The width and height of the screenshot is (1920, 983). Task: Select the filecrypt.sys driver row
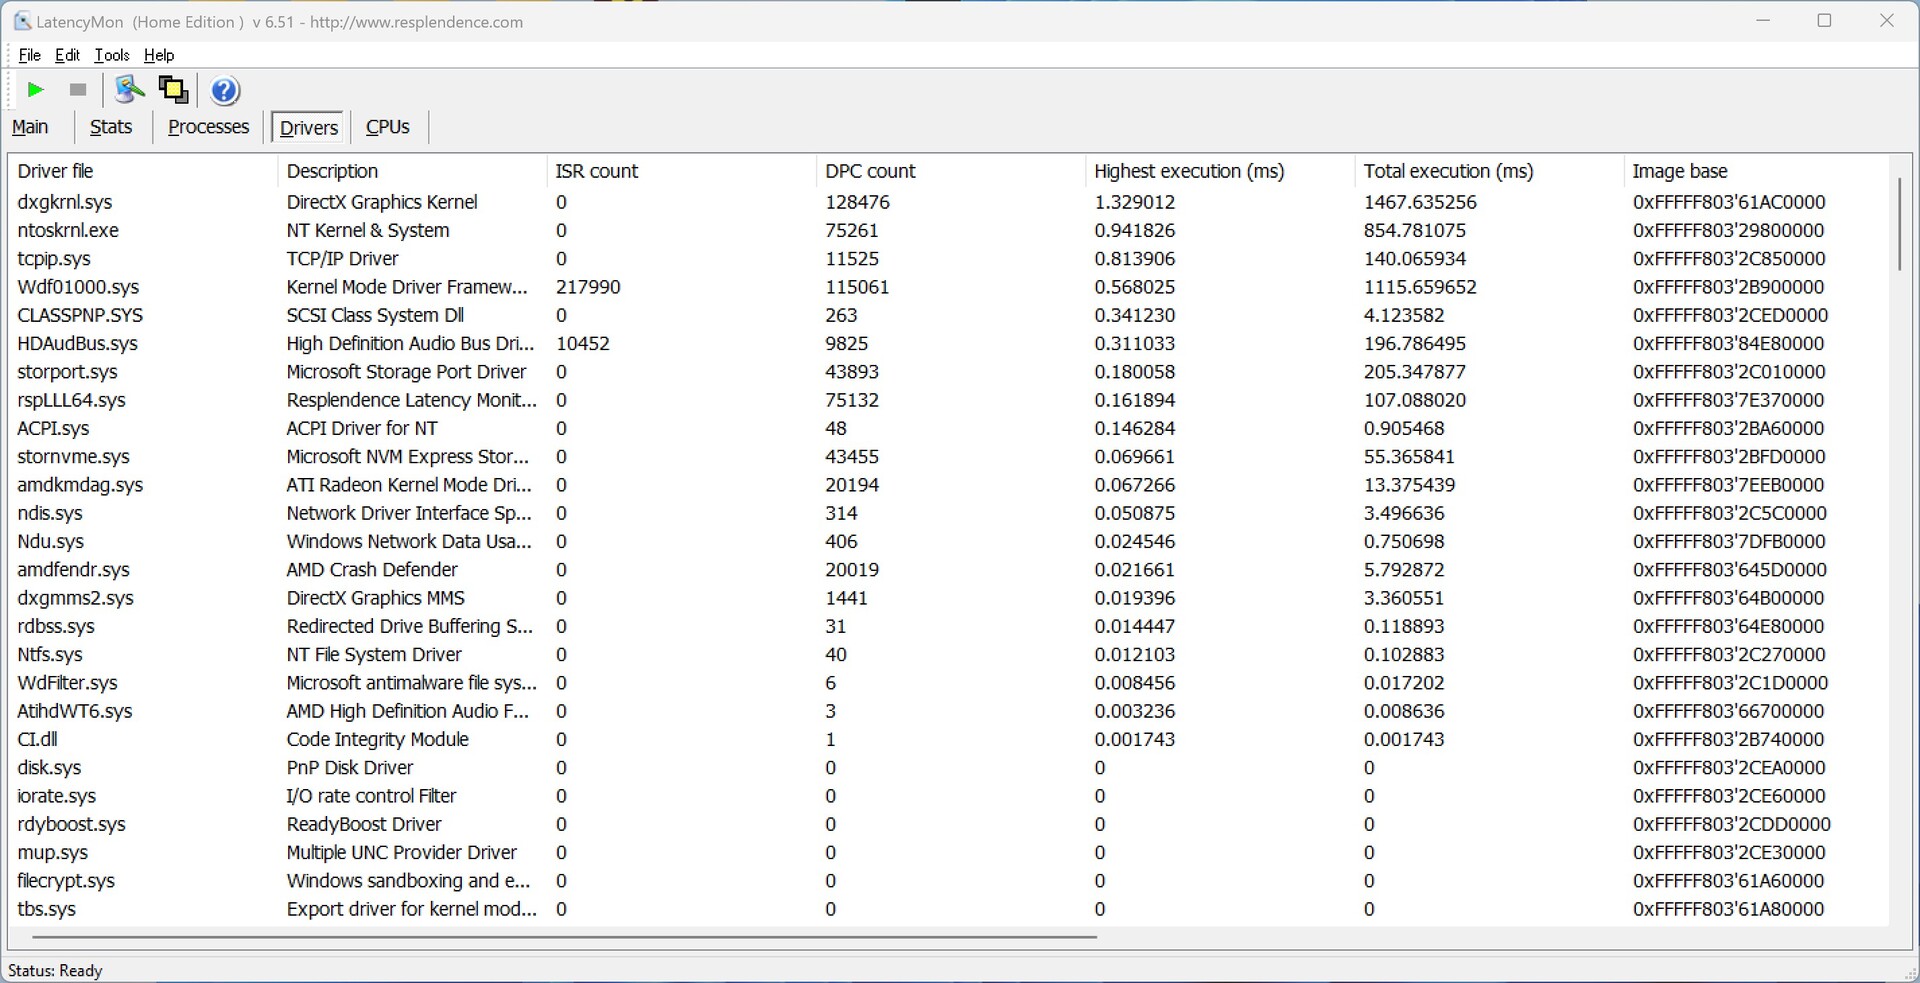click(x=948, y=882)
